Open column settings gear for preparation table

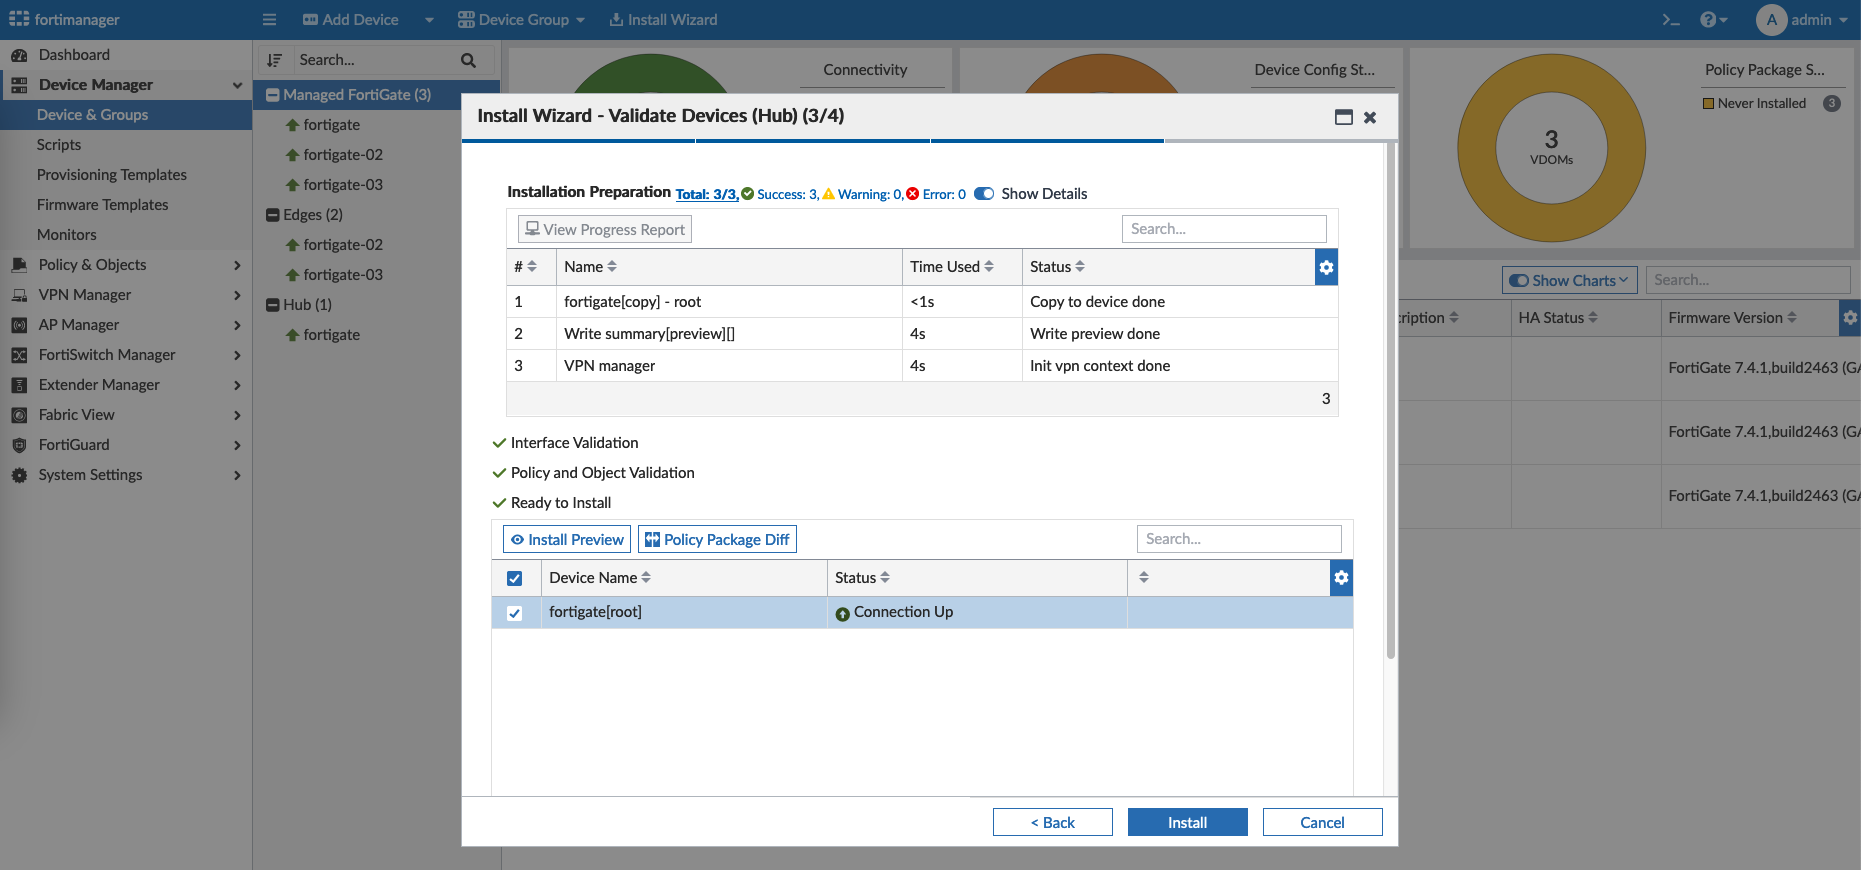point(1326,267)
